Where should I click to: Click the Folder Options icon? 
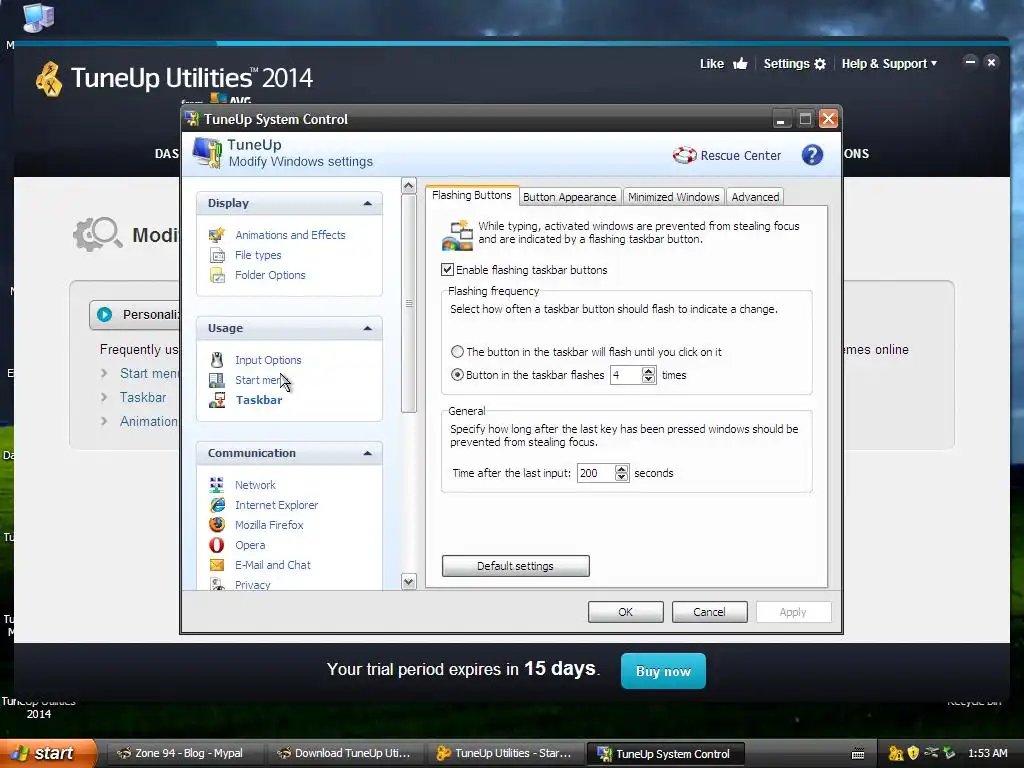click(x=217, y=276)
